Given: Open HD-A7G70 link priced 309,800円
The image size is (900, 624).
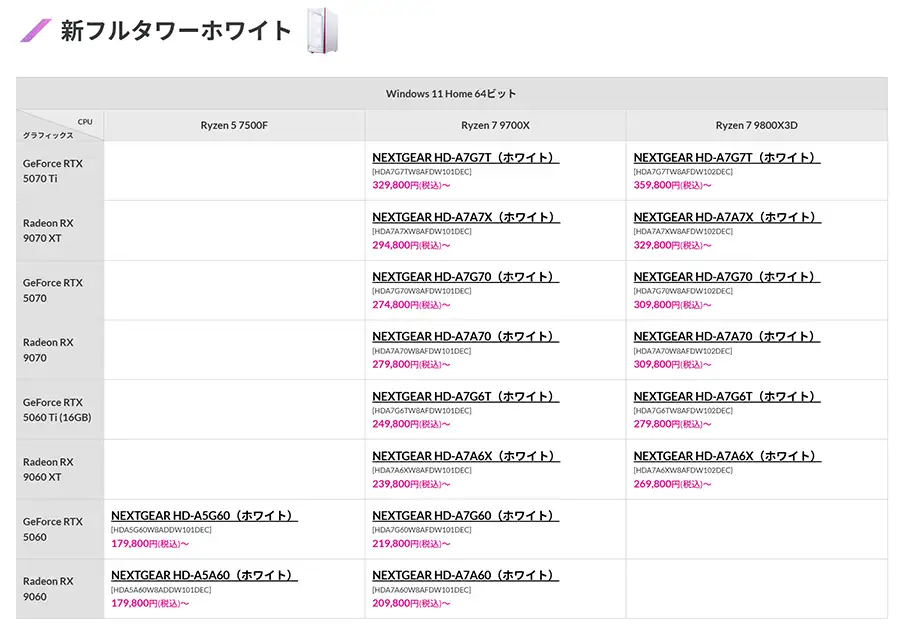Looking at the screenshot, I should coord(726,277).
